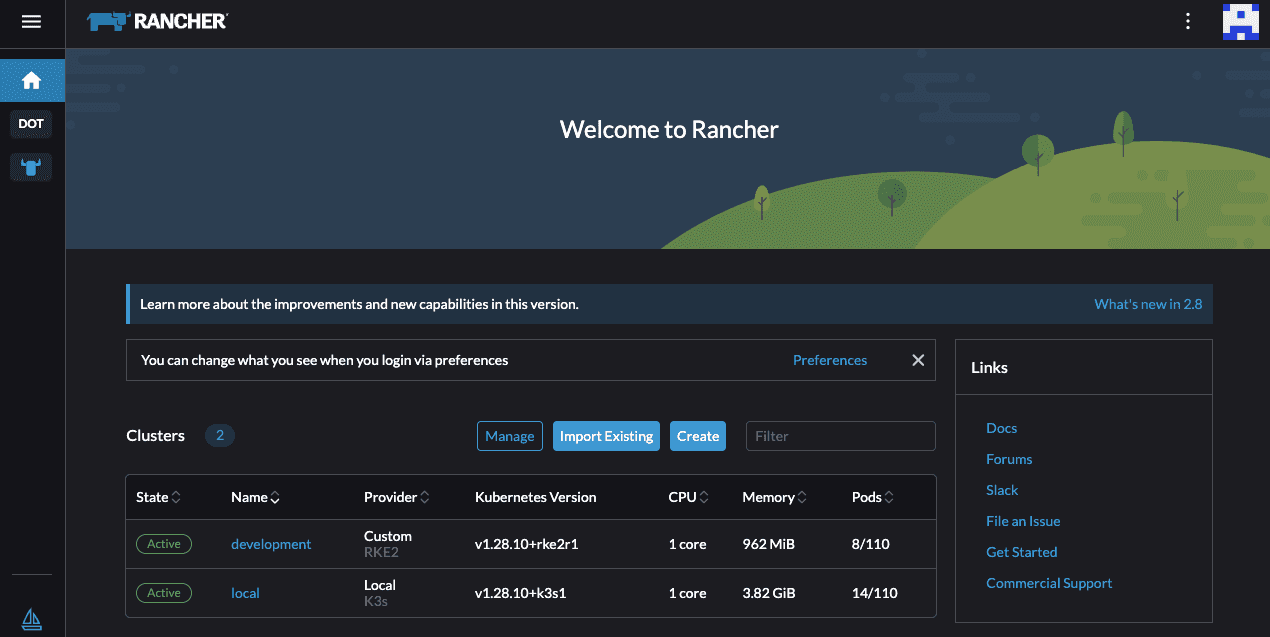Click the Create cluster button
Screen dimensions: 1270x637
pos(698,436)
